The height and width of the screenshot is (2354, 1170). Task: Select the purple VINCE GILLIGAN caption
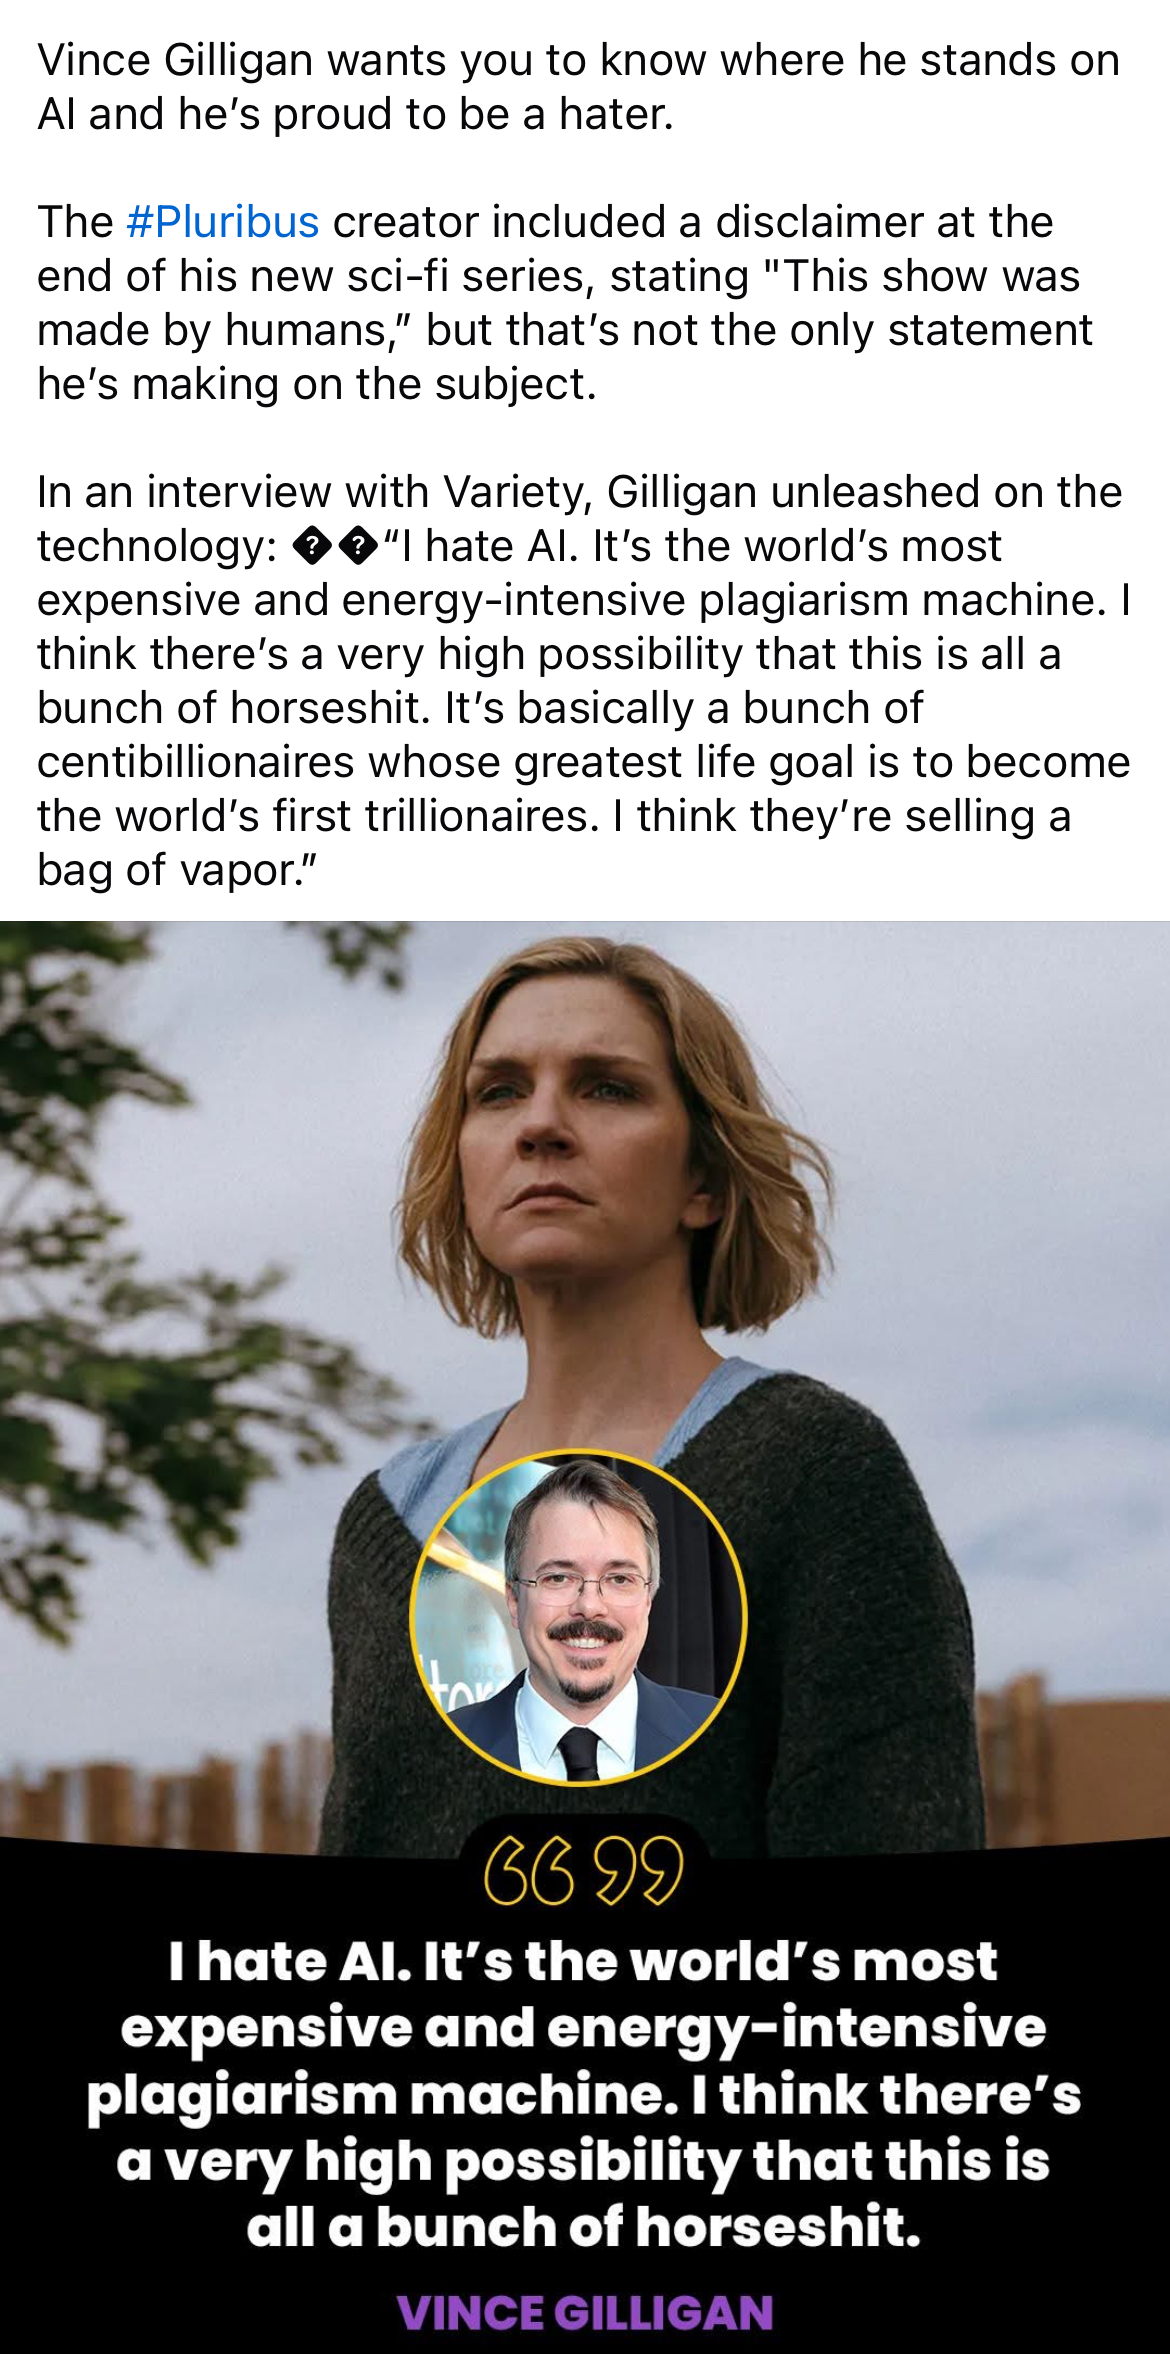coord(585,2312)
